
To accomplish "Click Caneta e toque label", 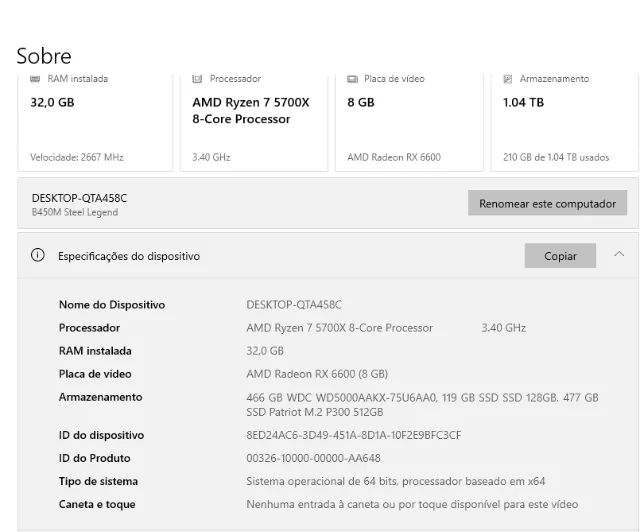I will (97, 504).
